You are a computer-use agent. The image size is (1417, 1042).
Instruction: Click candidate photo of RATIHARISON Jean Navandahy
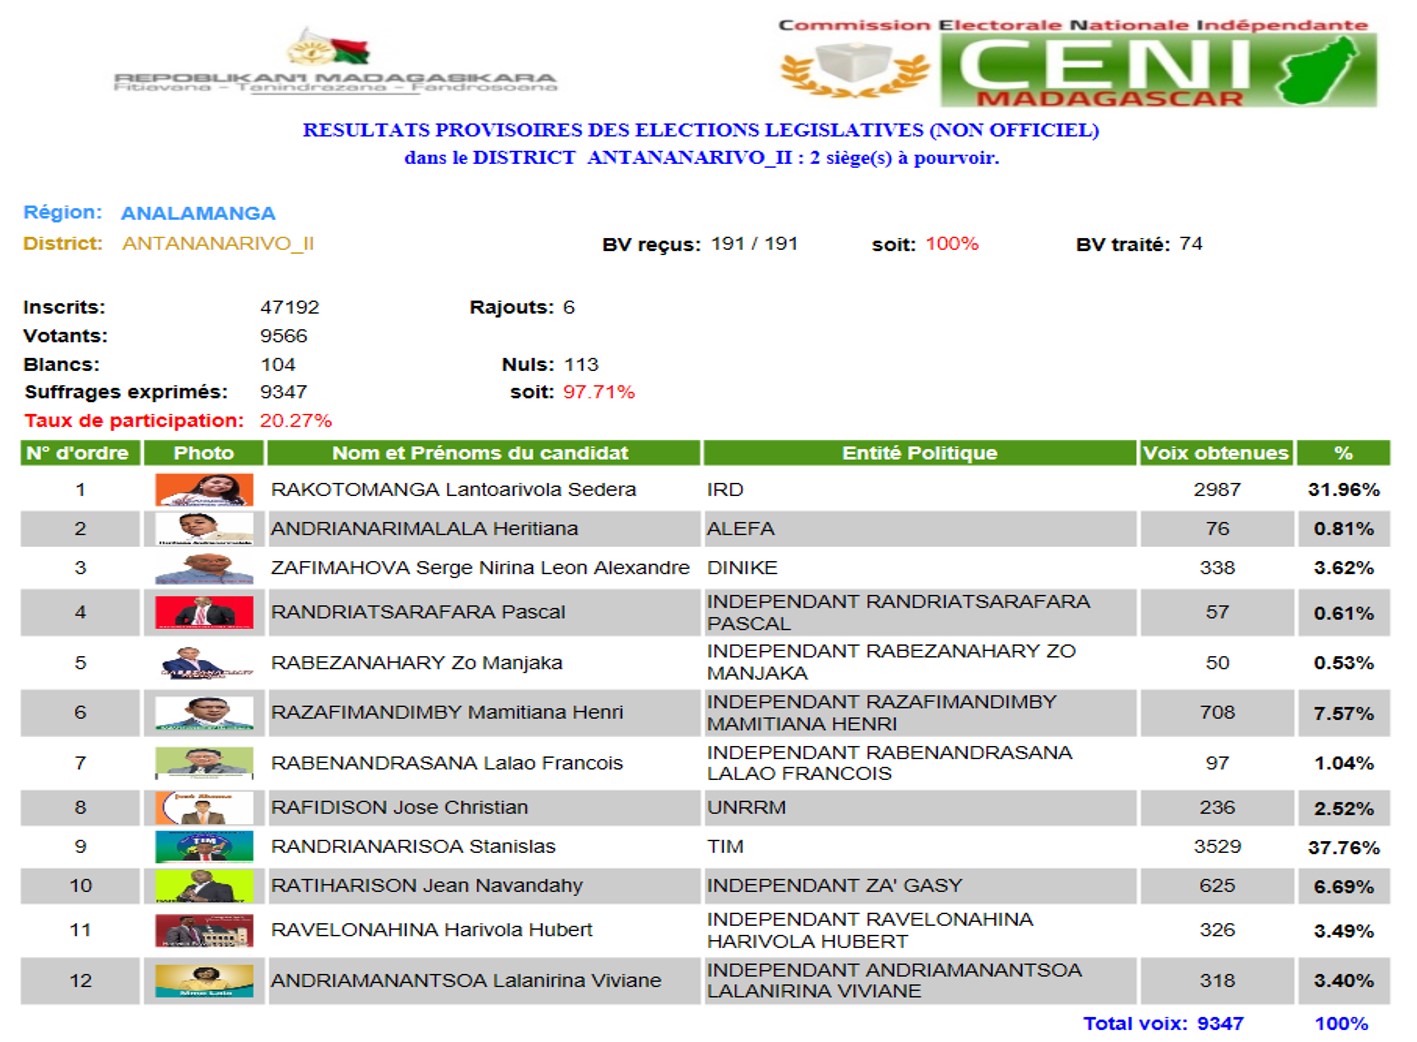[x=204, y=886]
